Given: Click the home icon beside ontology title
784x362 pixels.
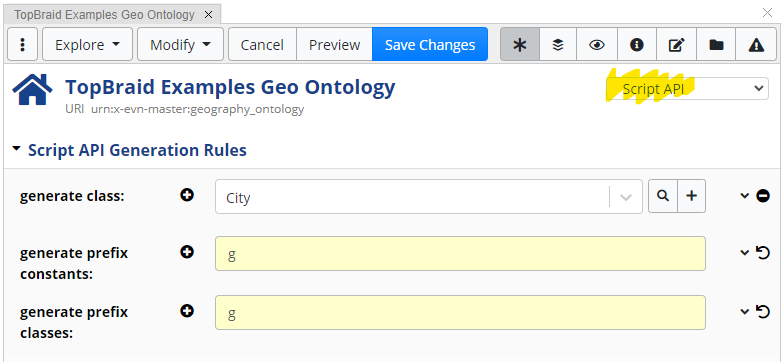Looking at the screenshot, I should tap(32, 90).
